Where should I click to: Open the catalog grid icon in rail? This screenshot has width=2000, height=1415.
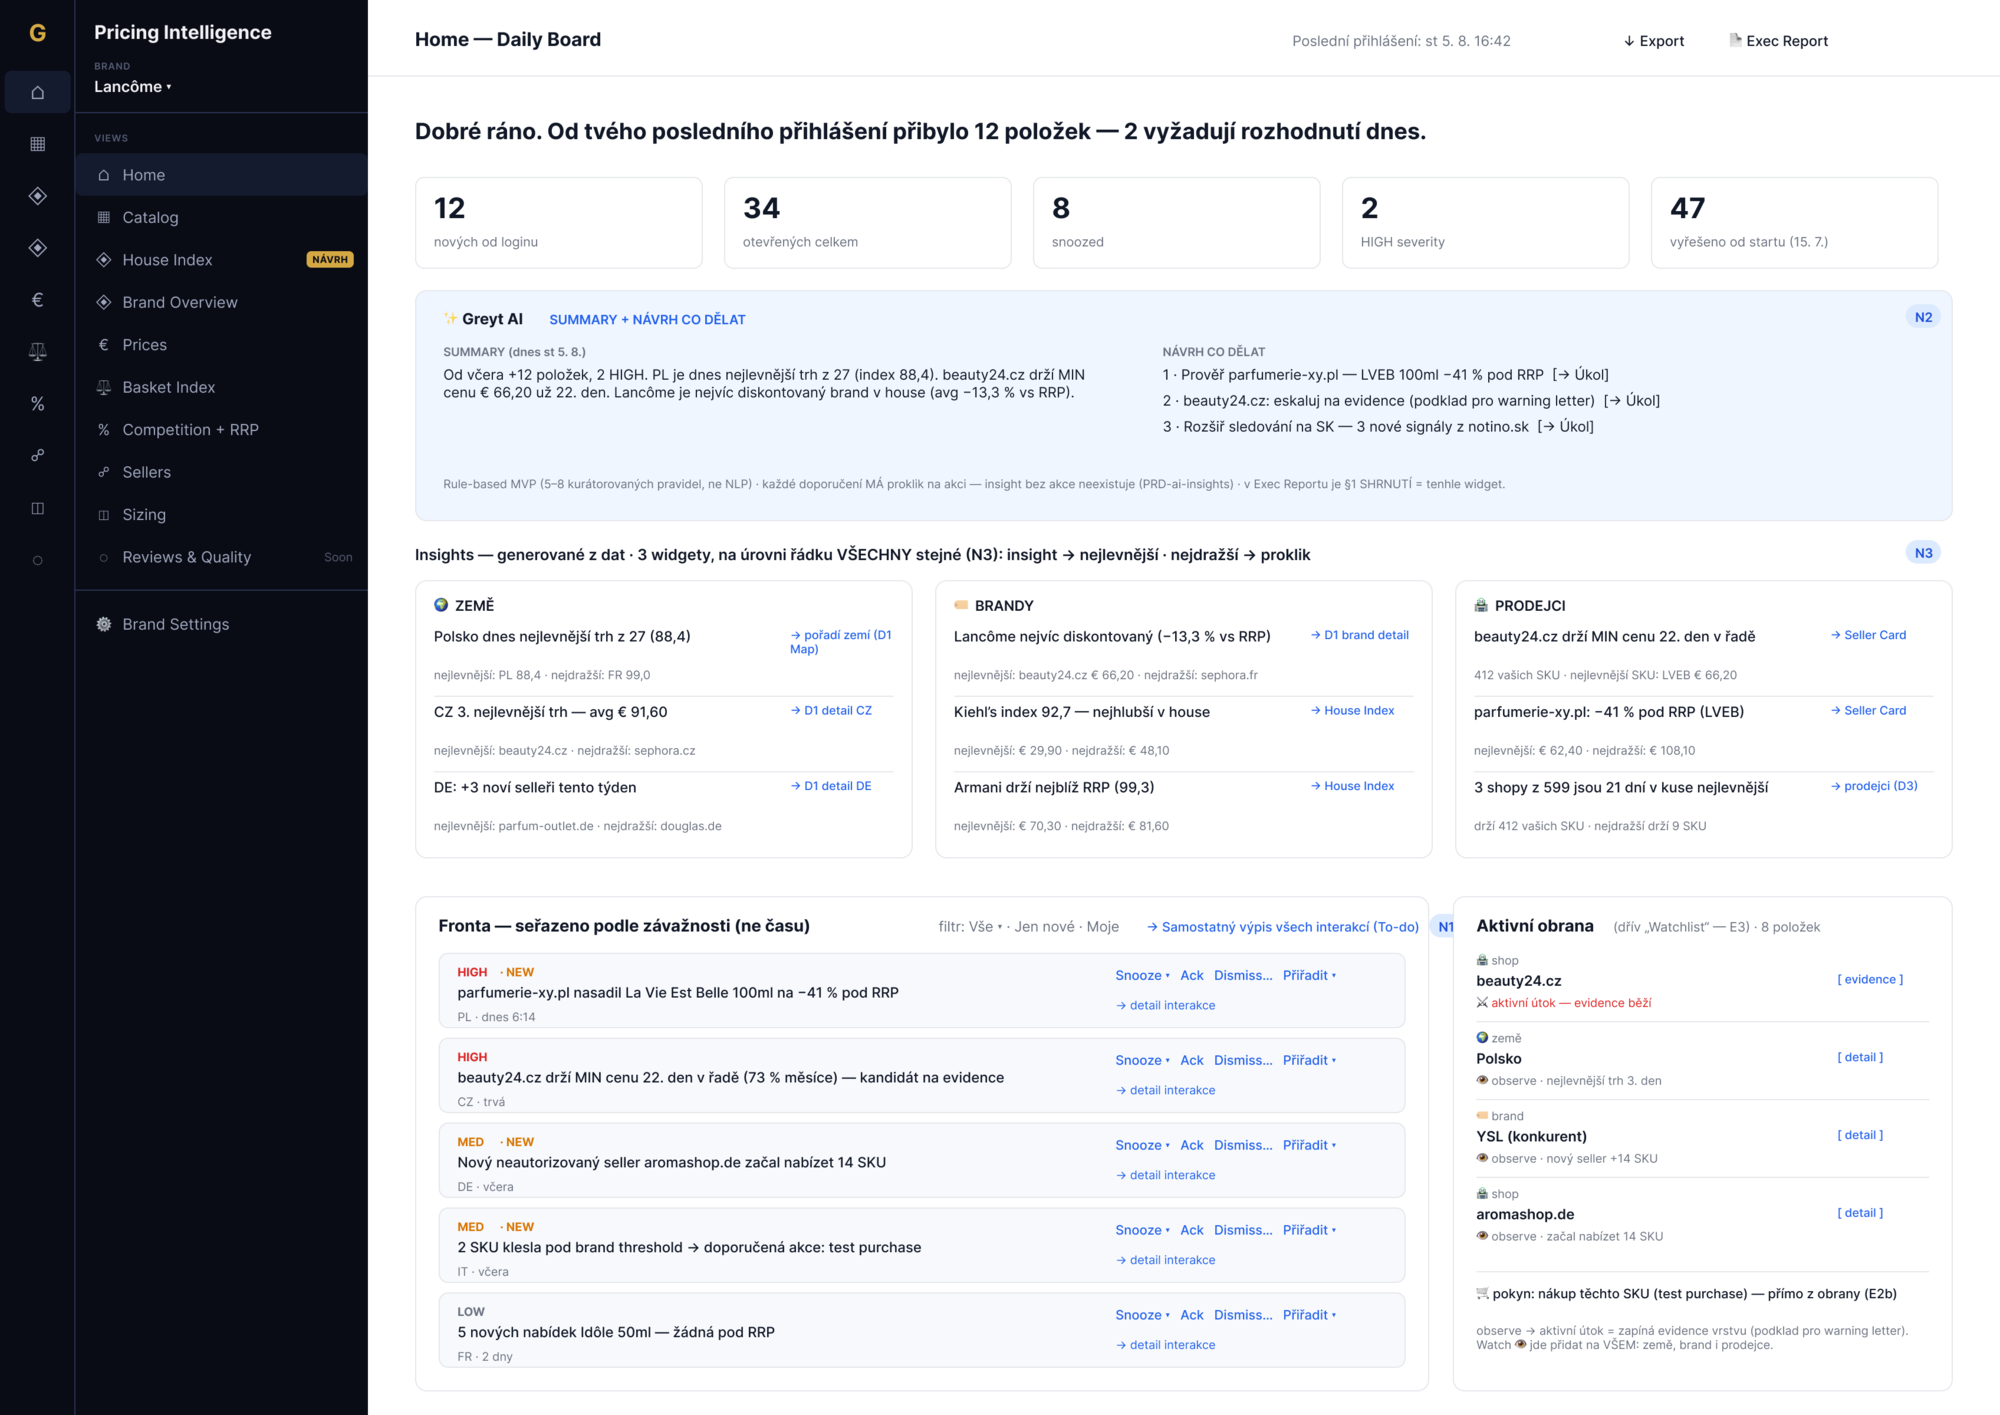click(x=37, y=144)
